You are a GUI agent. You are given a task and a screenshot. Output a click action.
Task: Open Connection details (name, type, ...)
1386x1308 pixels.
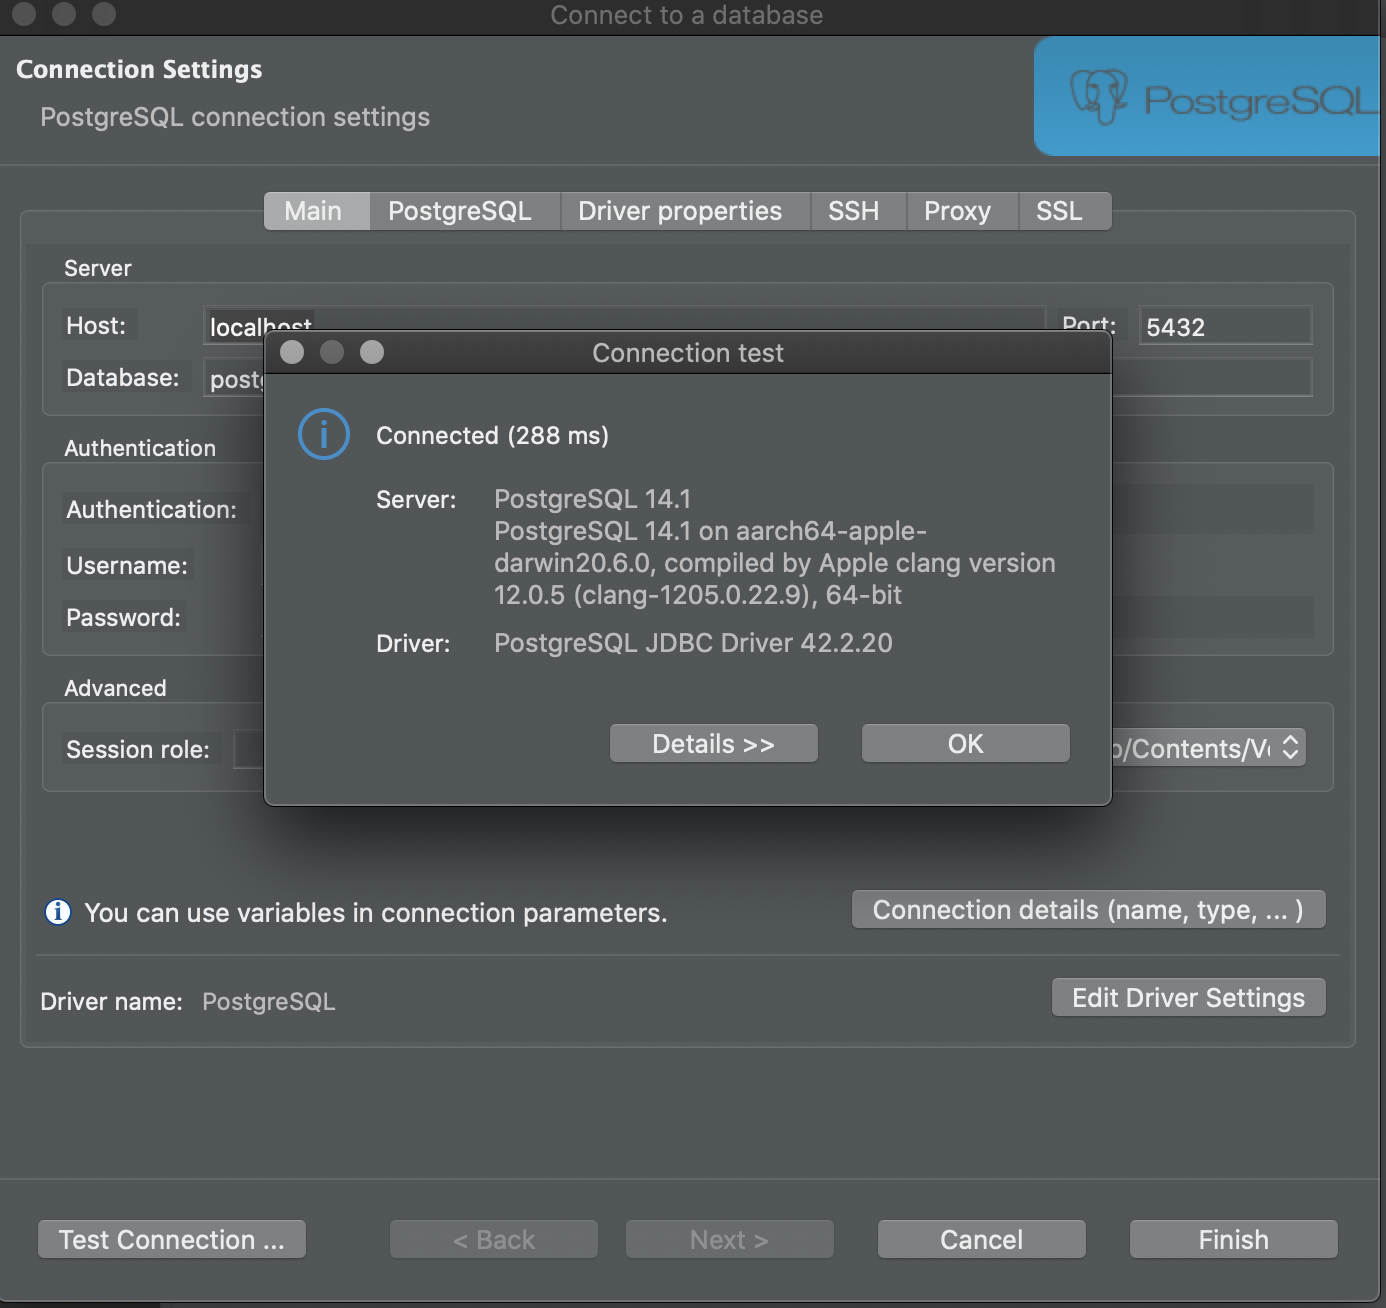click(1089, 909)
